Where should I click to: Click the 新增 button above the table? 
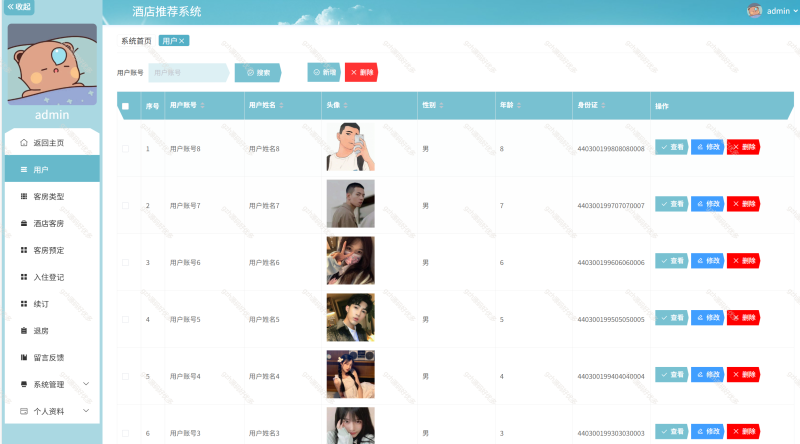point(323,72)
